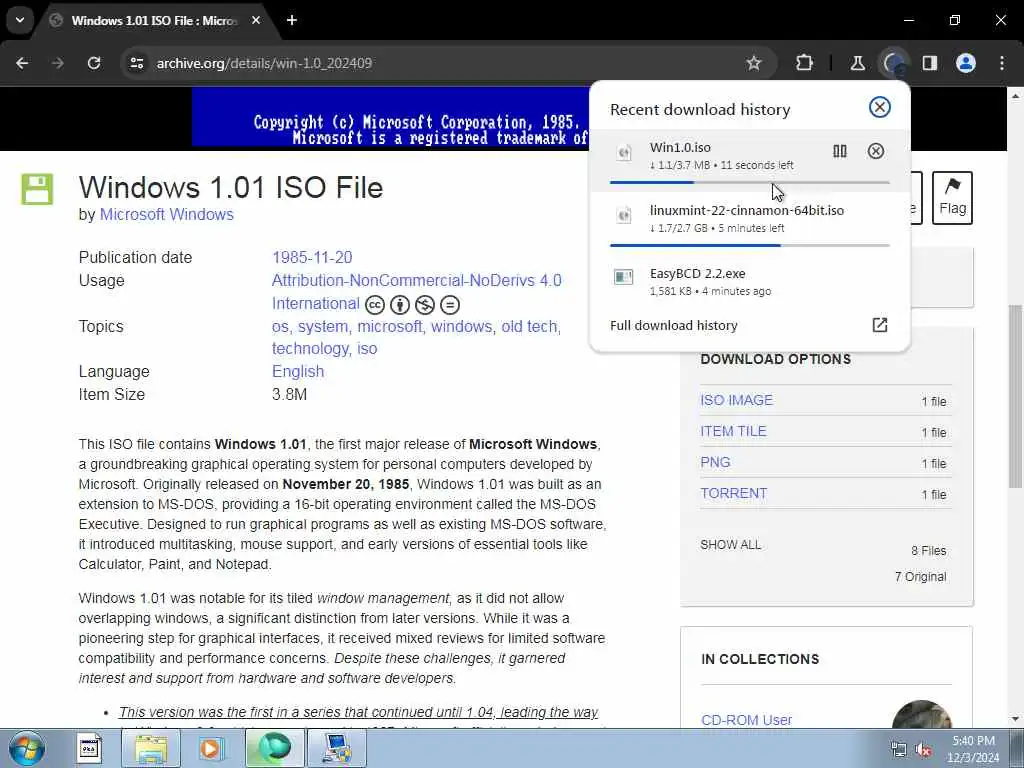Open Windows Media Player from taskbar
This screenshot has height=768, width=1024.
pyautogui.click(x=211, y=748)
